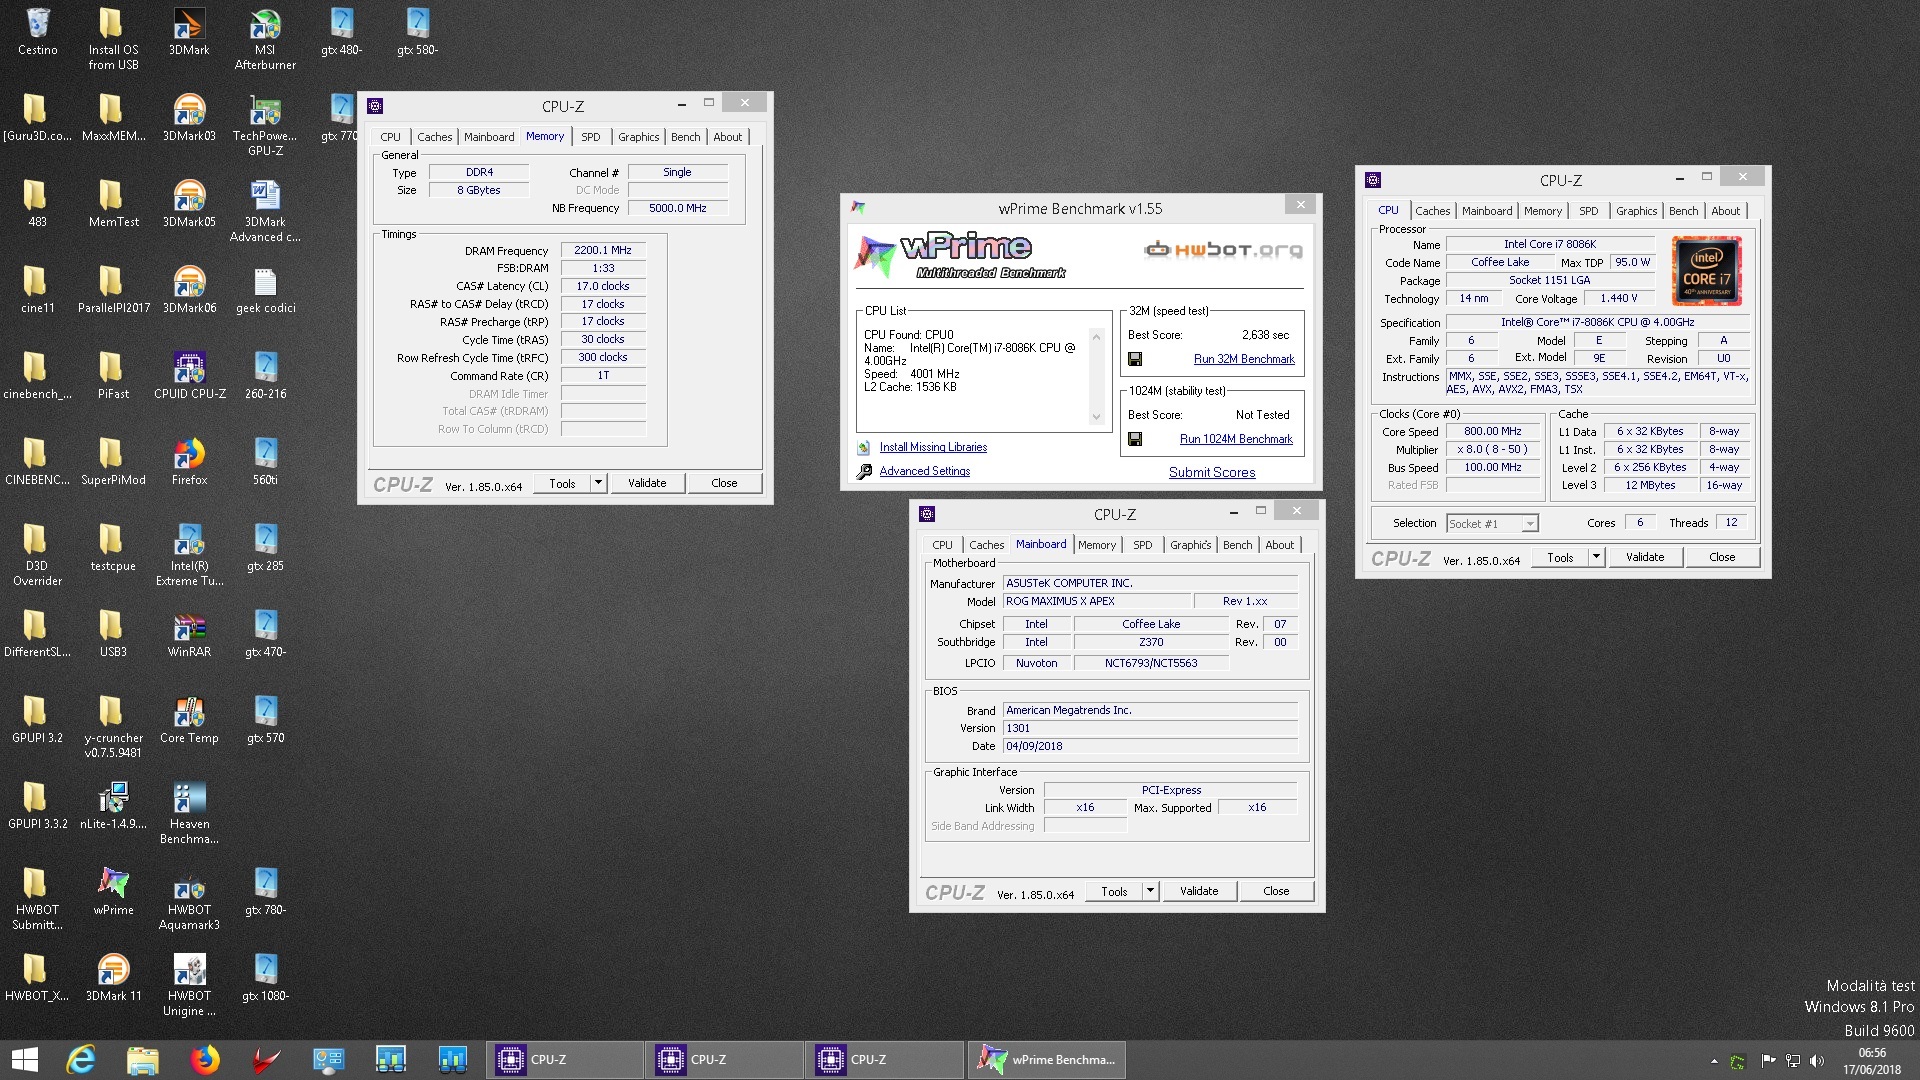The width and height of the screenshot is (1920, 1080).
Task: Open Tools dropdown arrow in mainboard CPU-Z window
Action: tap(1150, 891)
